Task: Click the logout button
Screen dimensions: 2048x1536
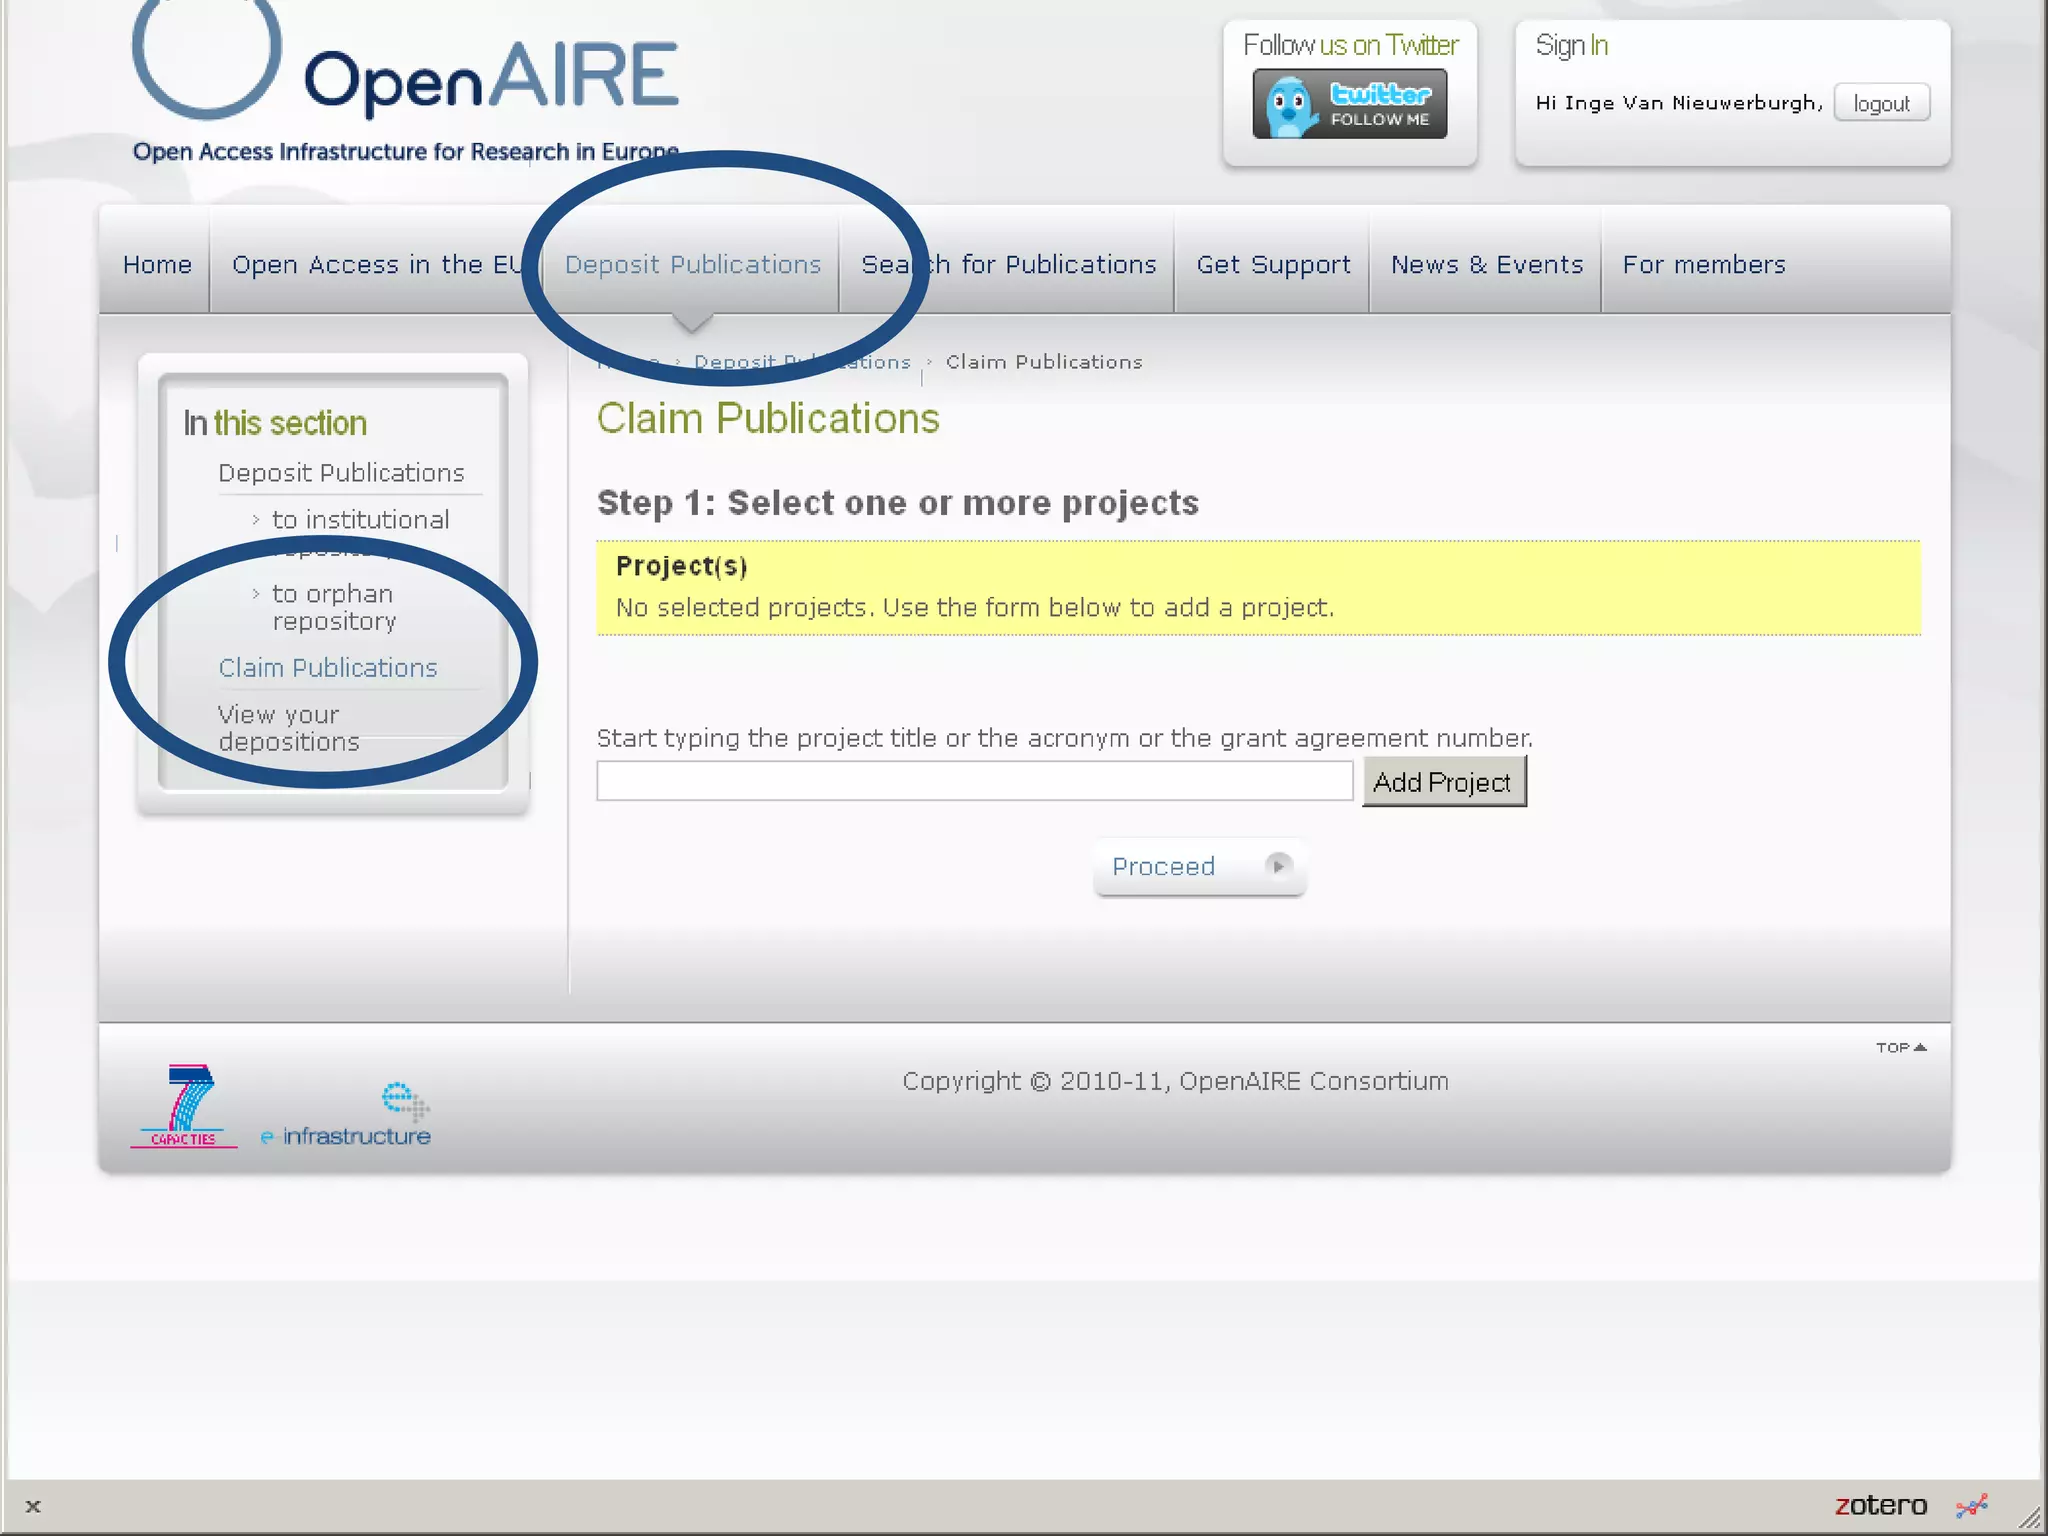Action: pos(1881,103)
